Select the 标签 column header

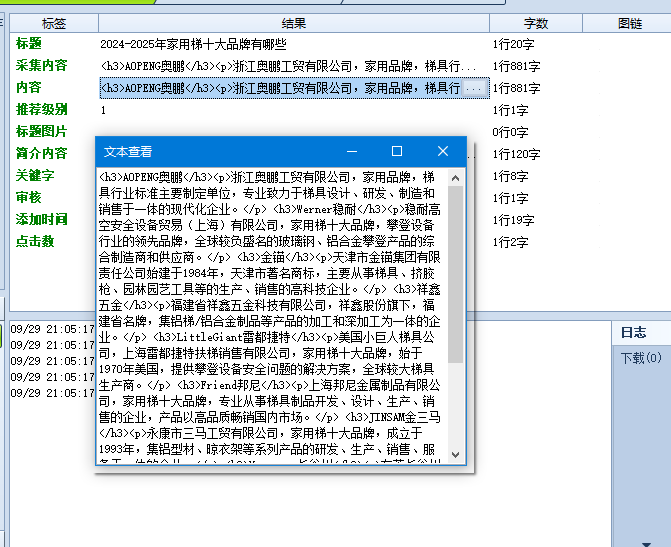pyautogui.click(x=54, y=23)
